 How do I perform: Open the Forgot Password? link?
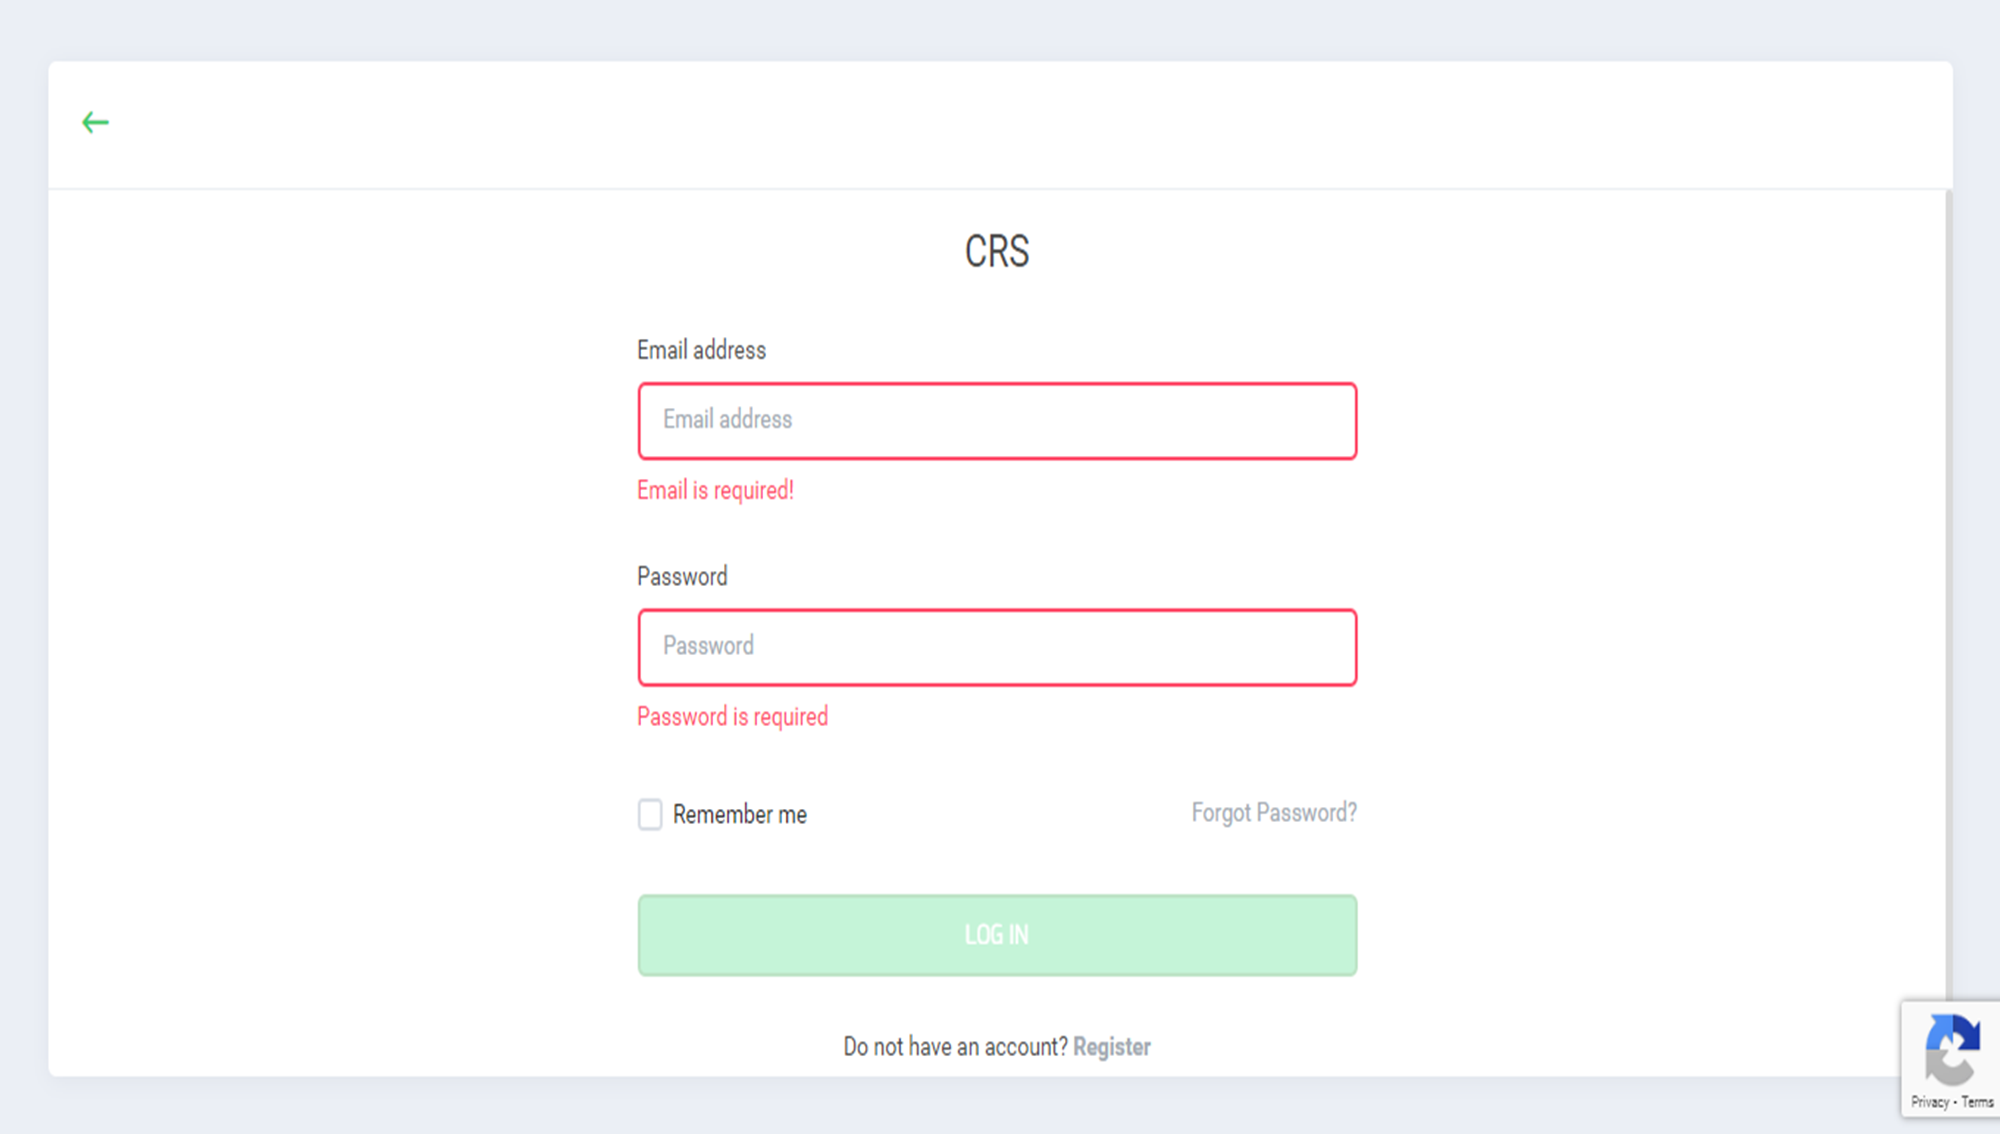pyautogui.click(x=1274, y=813)
